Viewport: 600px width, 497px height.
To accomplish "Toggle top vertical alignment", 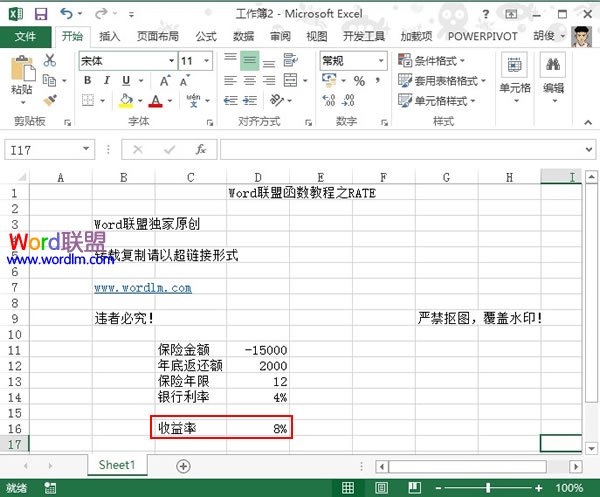I will coord(230,59).
